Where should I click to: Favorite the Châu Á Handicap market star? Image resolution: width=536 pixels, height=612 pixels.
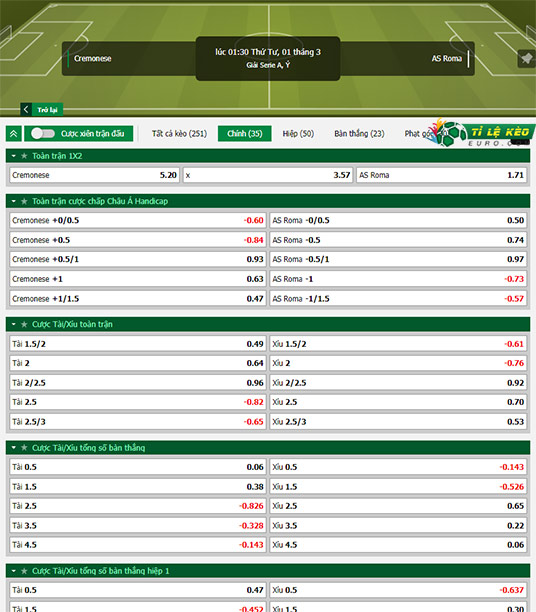click(24, 201)
